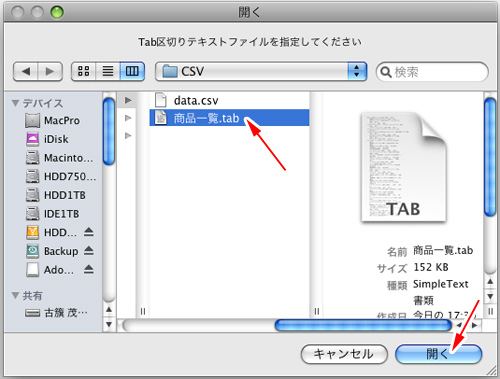Click the horizontal scroll right arrow
Viewport: 500px width, 379px height.
[x=475, y=325]
